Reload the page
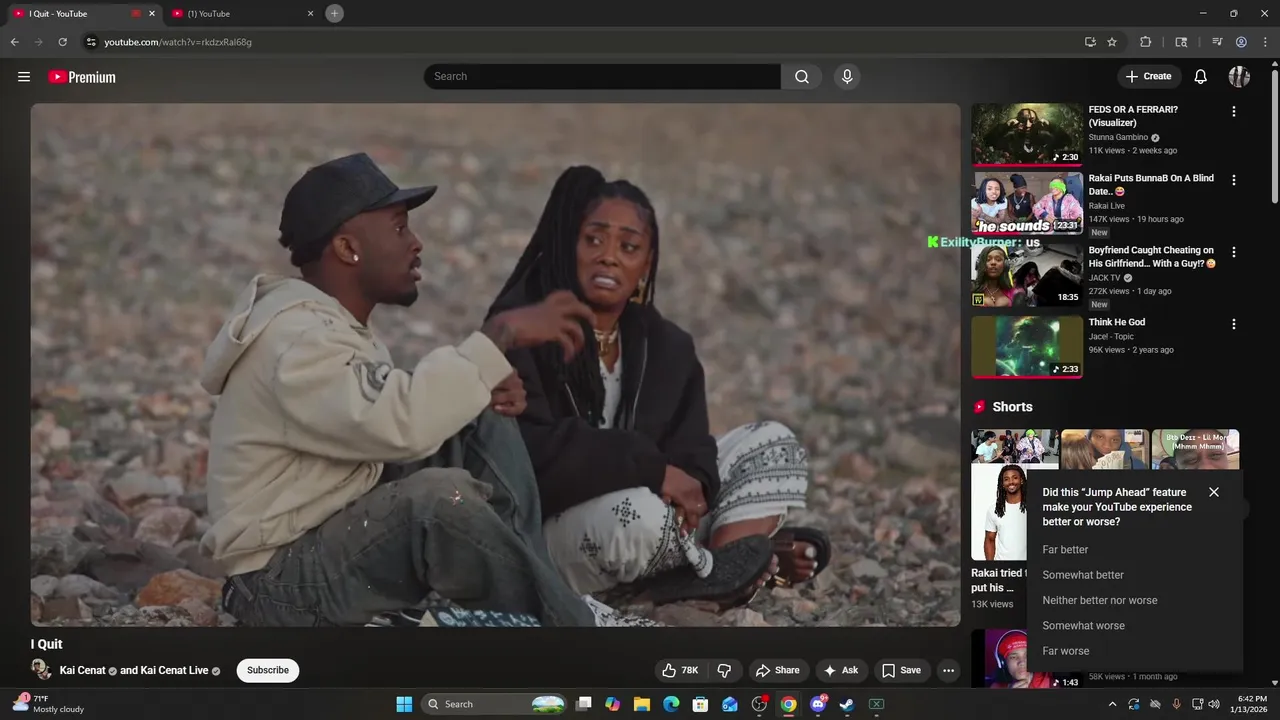Screen dimensions: 1280x720 [x=62, y=42]
